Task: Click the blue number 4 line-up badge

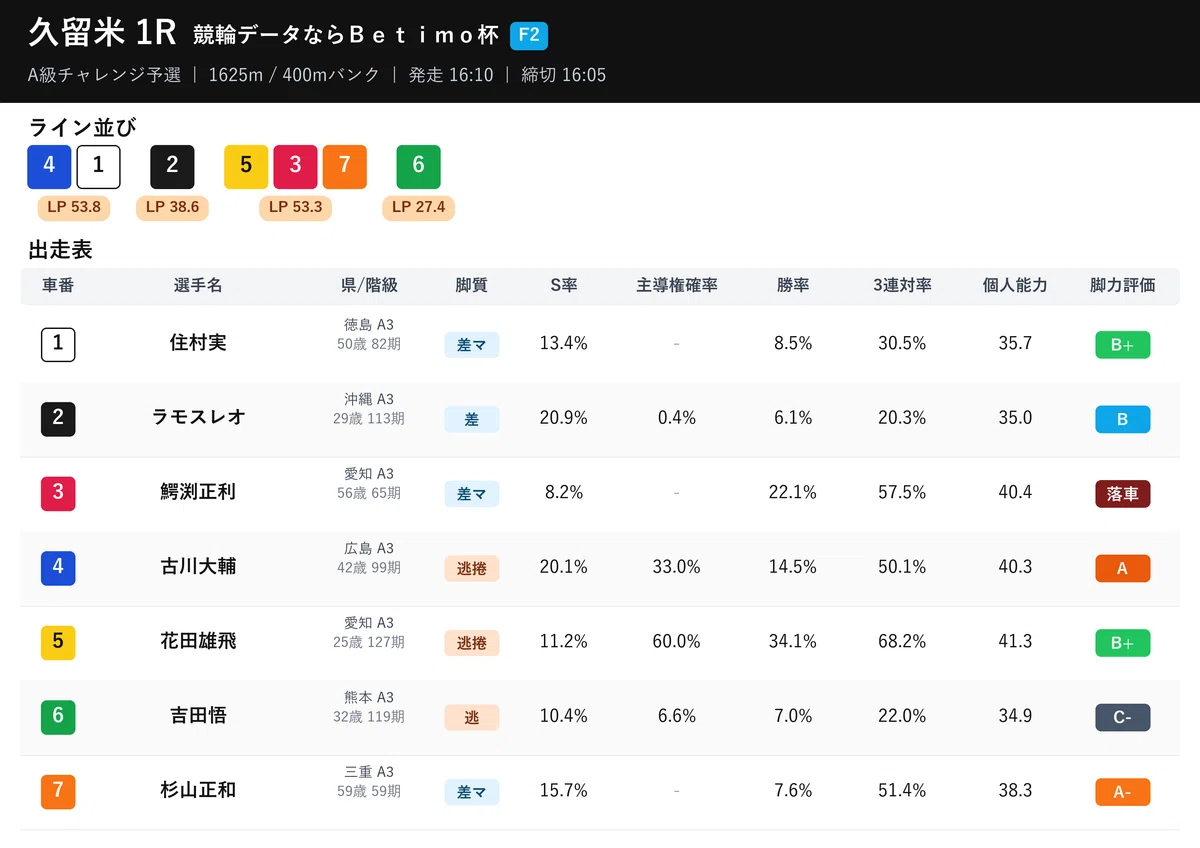Action: pyautogui.click(x=49, y=166)
